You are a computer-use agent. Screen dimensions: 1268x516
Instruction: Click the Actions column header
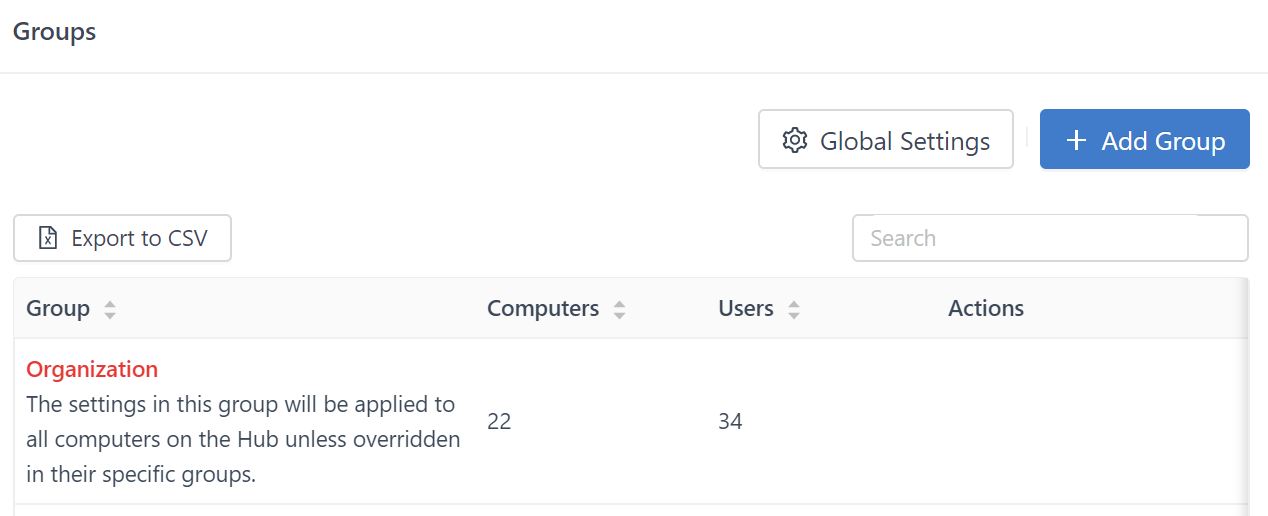click(986, 308)
